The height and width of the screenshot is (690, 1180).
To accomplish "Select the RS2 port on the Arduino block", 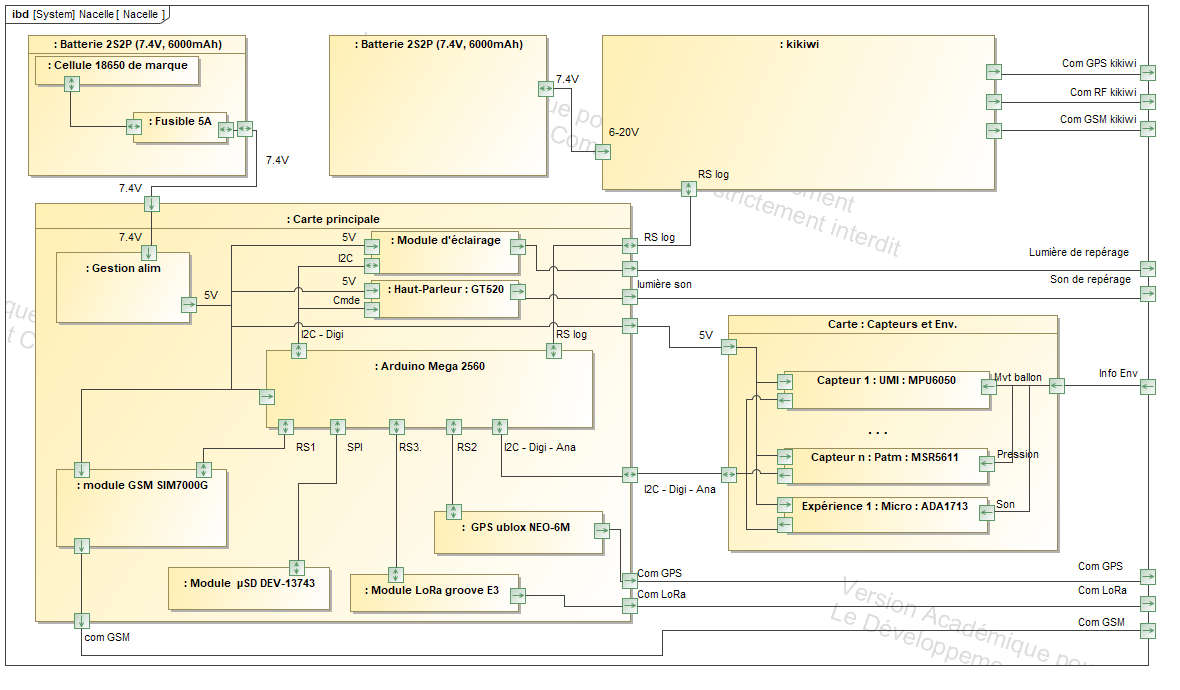I will 453,427.
